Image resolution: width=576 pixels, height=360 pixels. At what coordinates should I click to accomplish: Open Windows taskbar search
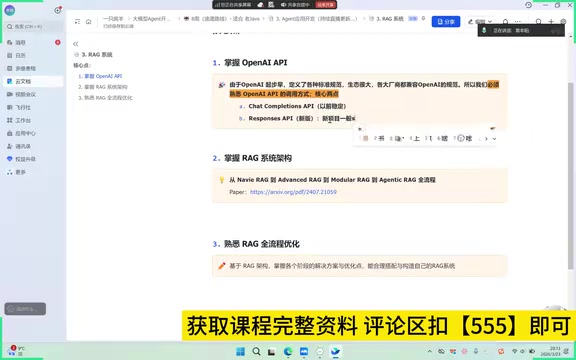point(256,352)
